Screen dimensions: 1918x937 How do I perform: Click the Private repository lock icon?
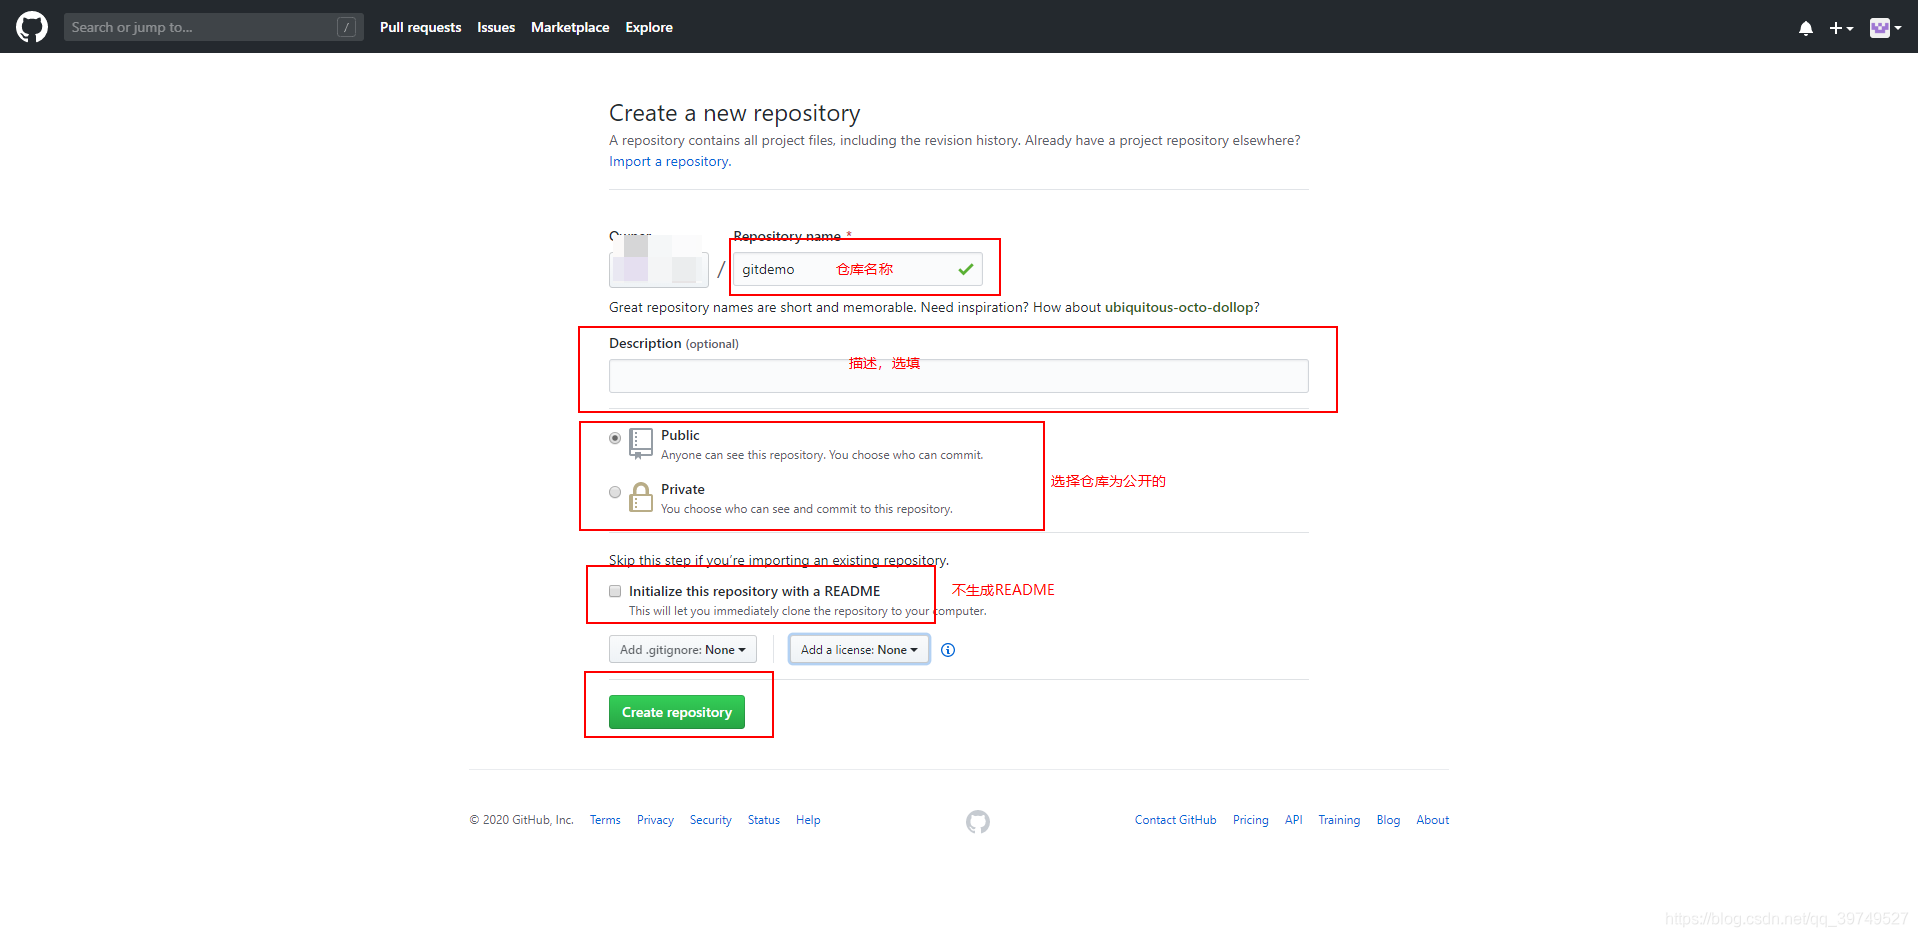641,497
